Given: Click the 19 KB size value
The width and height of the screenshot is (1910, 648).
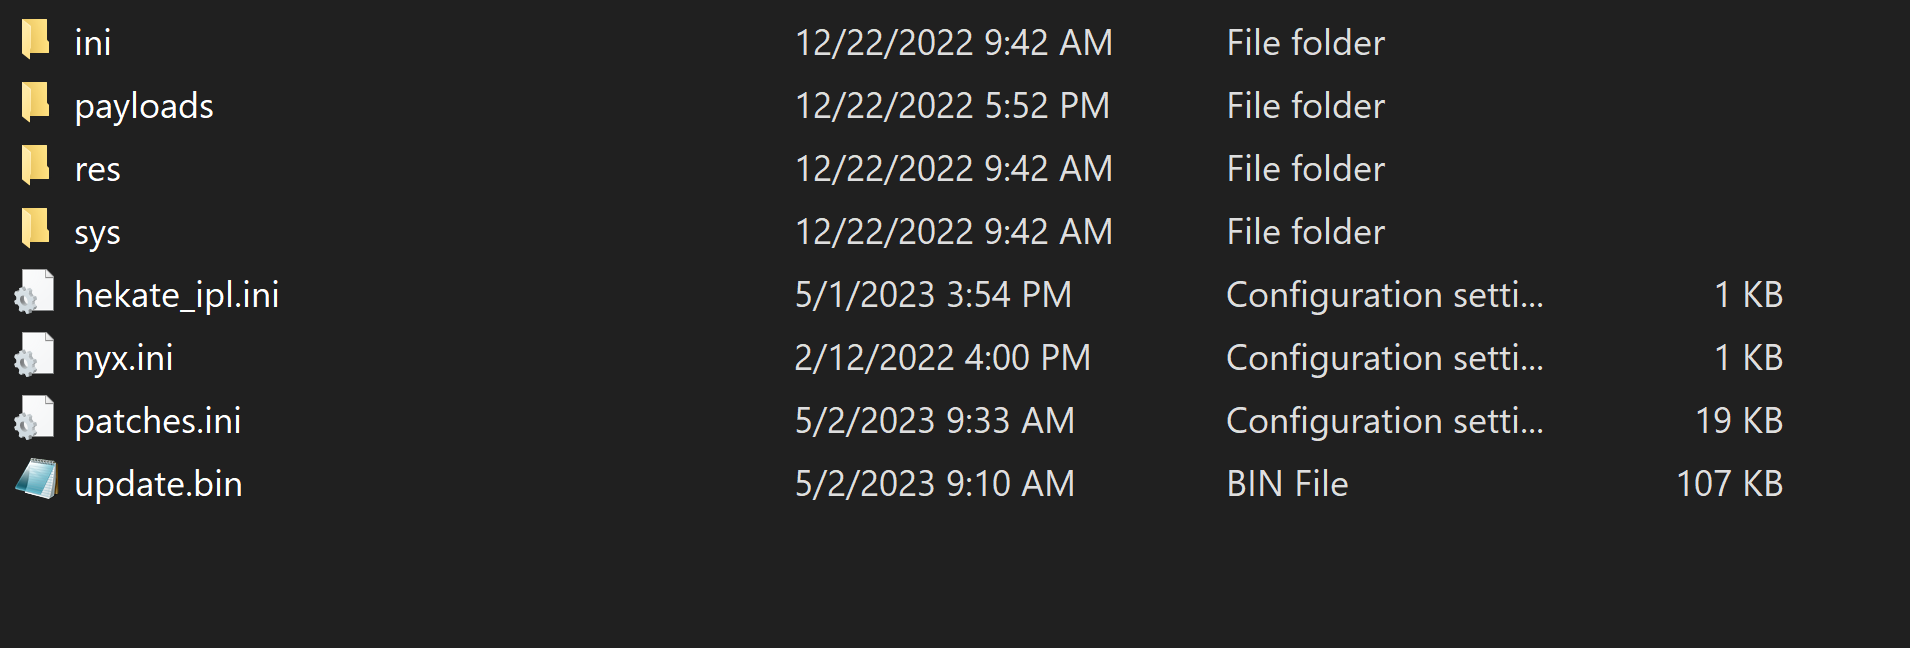Looking at the screenshot, I should pos(1740,421).
